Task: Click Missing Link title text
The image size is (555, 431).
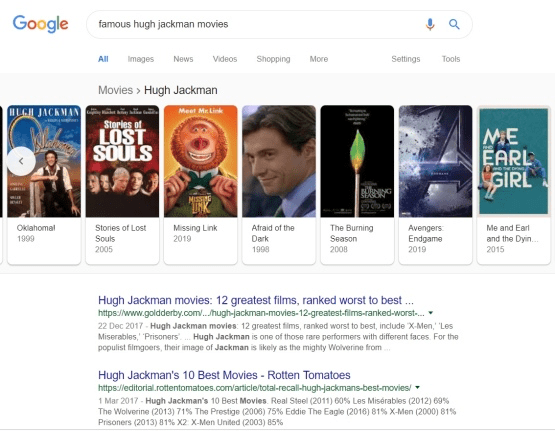Action: pos(195,228)
